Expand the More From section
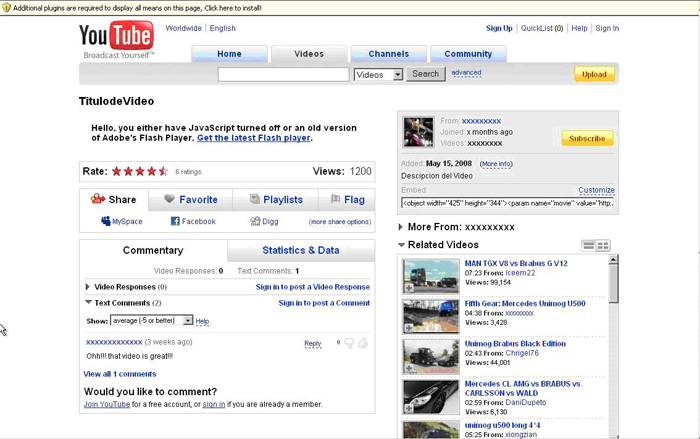 [401, 227]
